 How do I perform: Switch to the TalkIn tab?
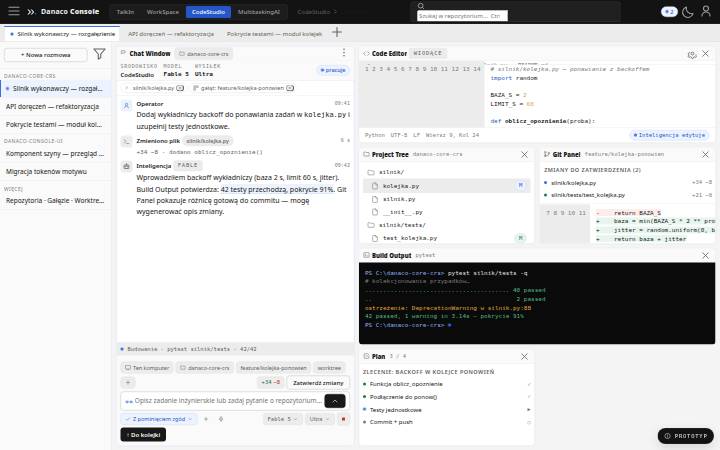pos(125,12)
